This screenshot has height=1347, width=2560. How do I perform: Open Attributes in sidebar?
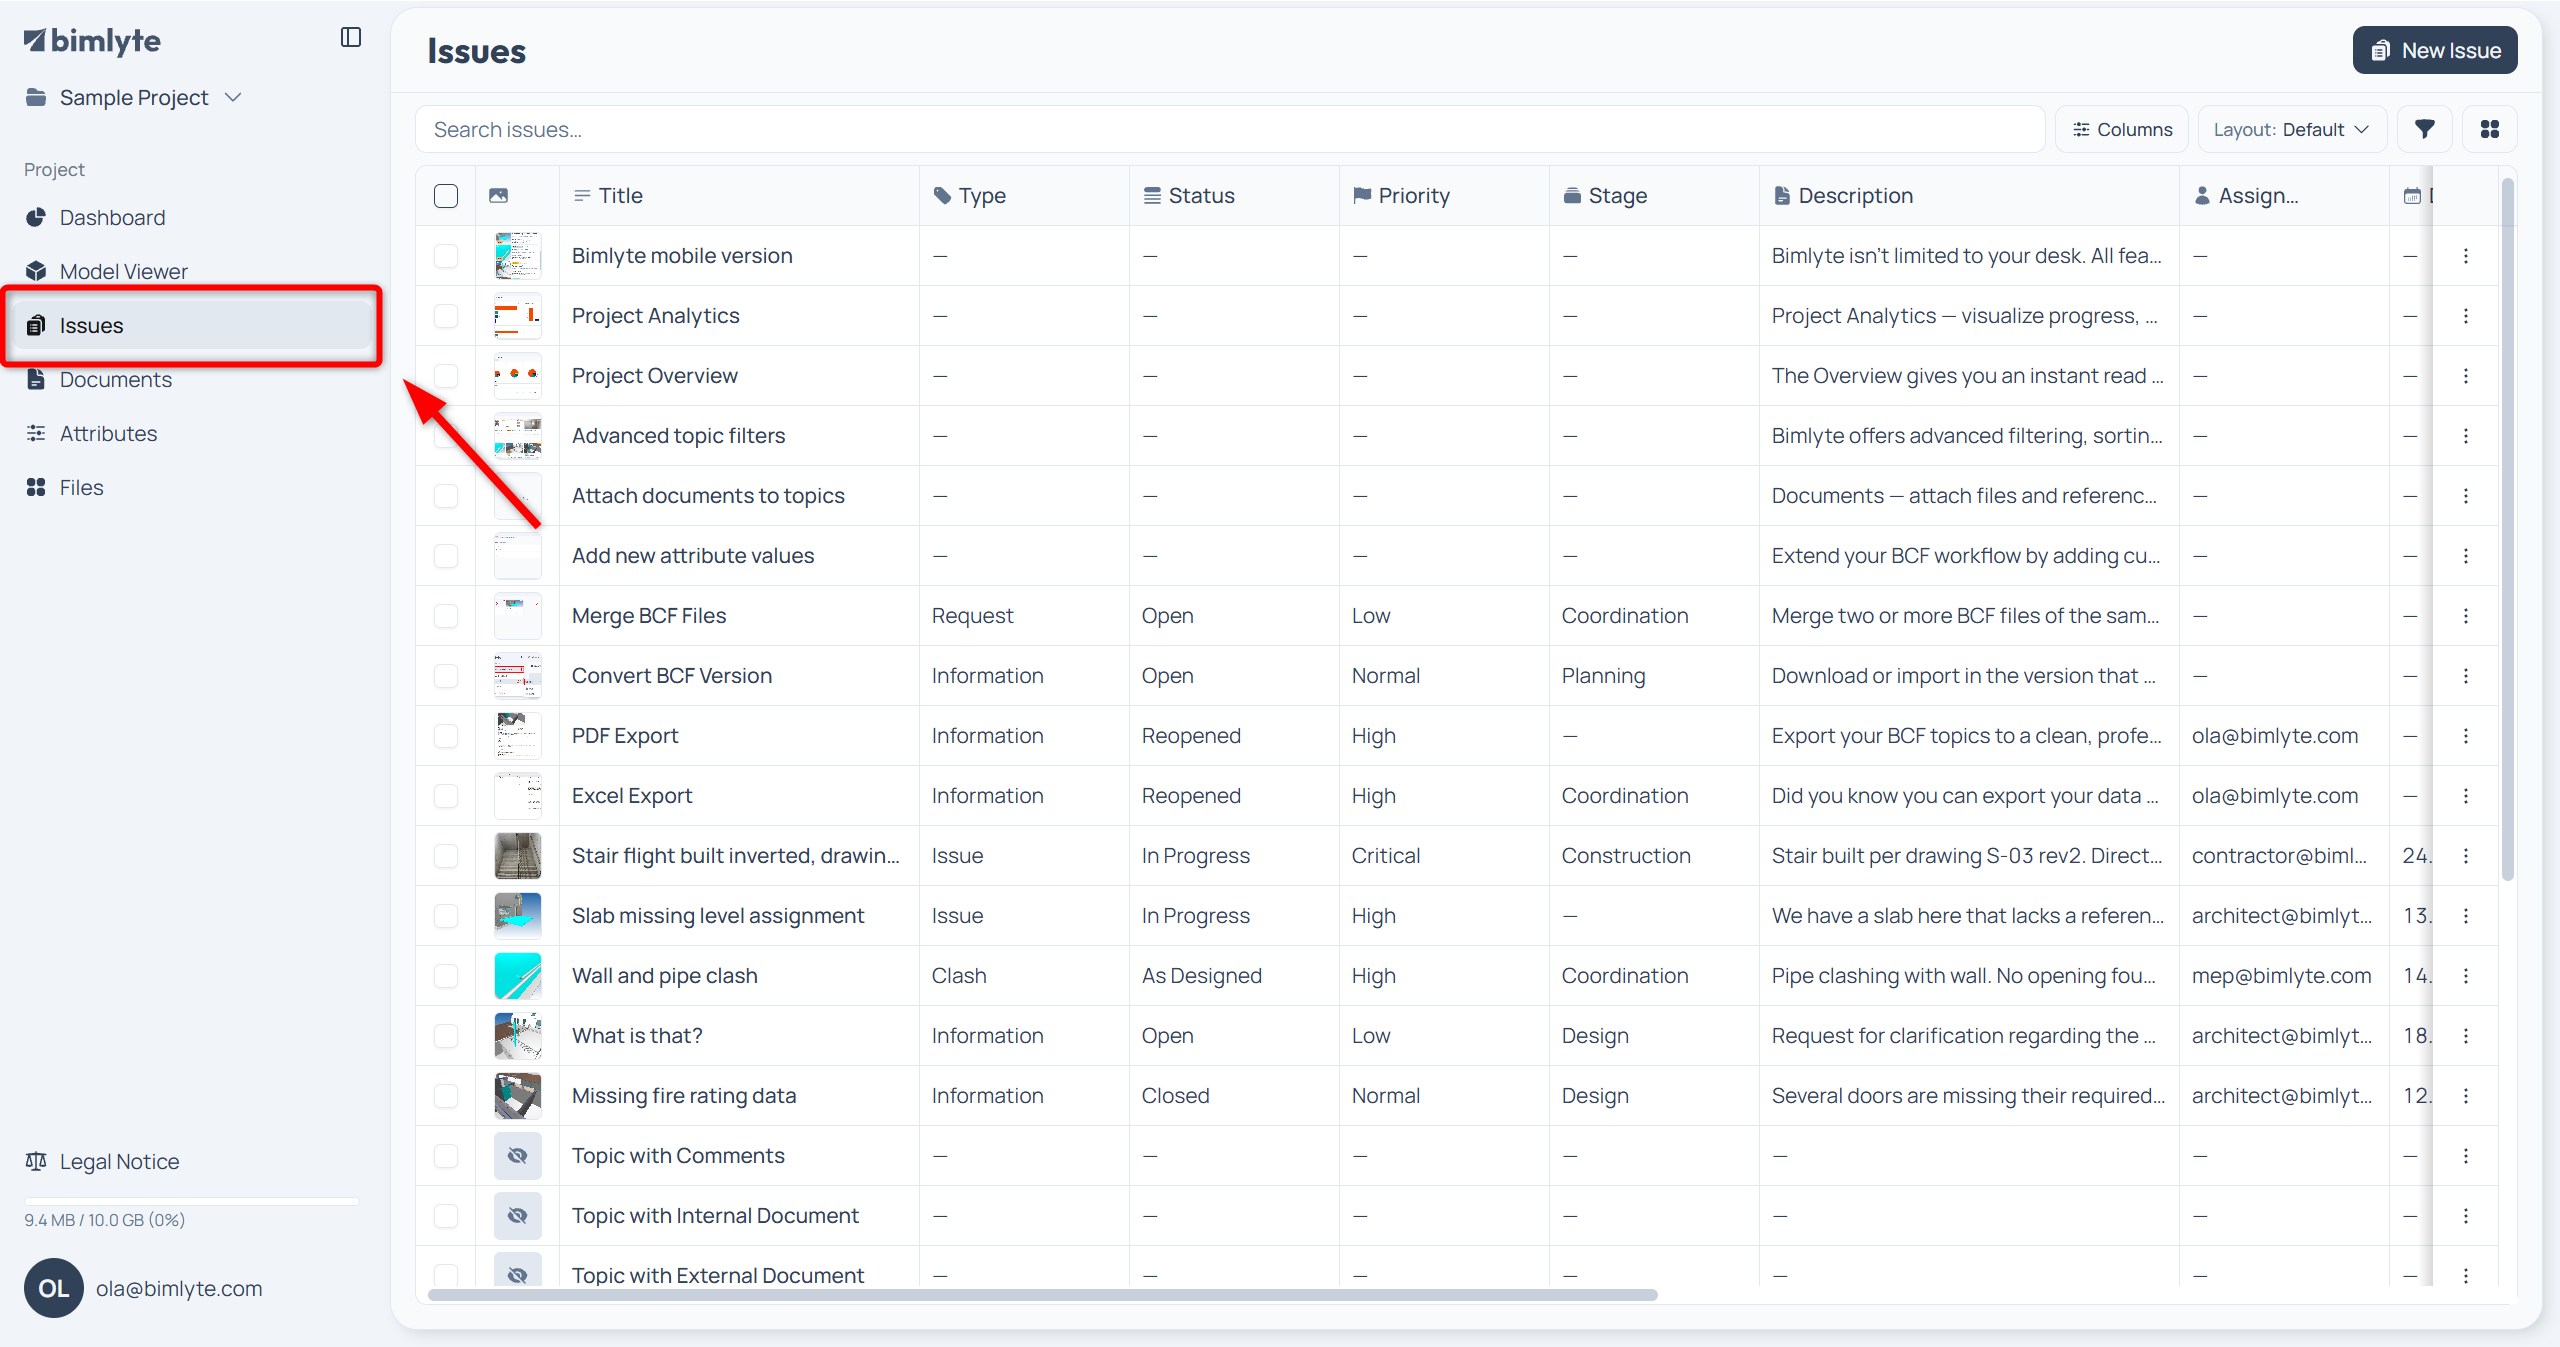coord(194,434)
